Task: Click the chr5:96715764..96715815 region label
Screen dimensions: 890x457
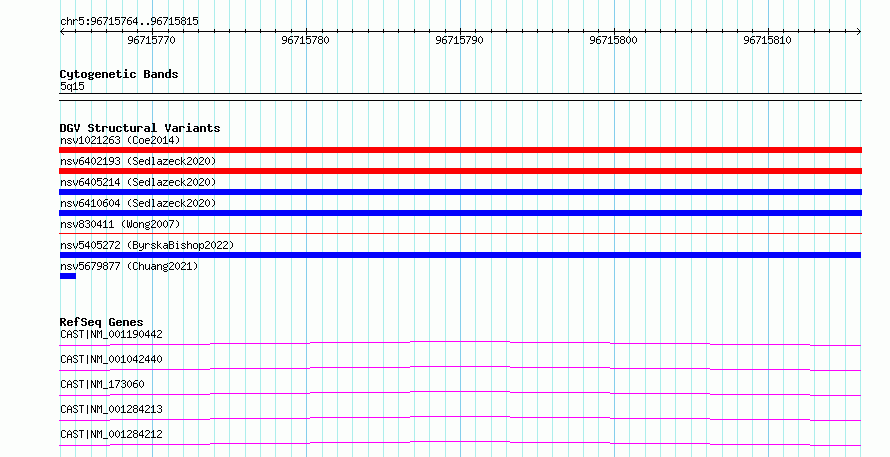Action: click(x=129, y=22)
